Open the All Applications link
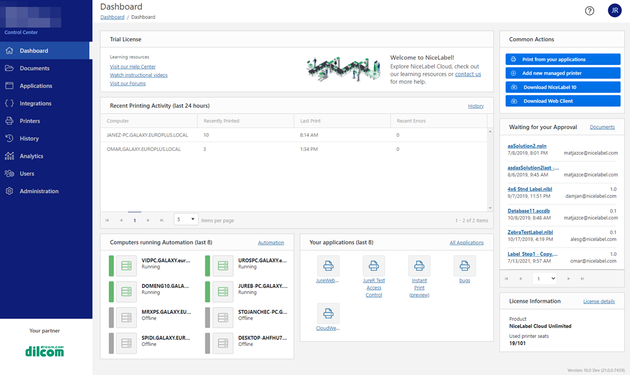 point(466,243)
